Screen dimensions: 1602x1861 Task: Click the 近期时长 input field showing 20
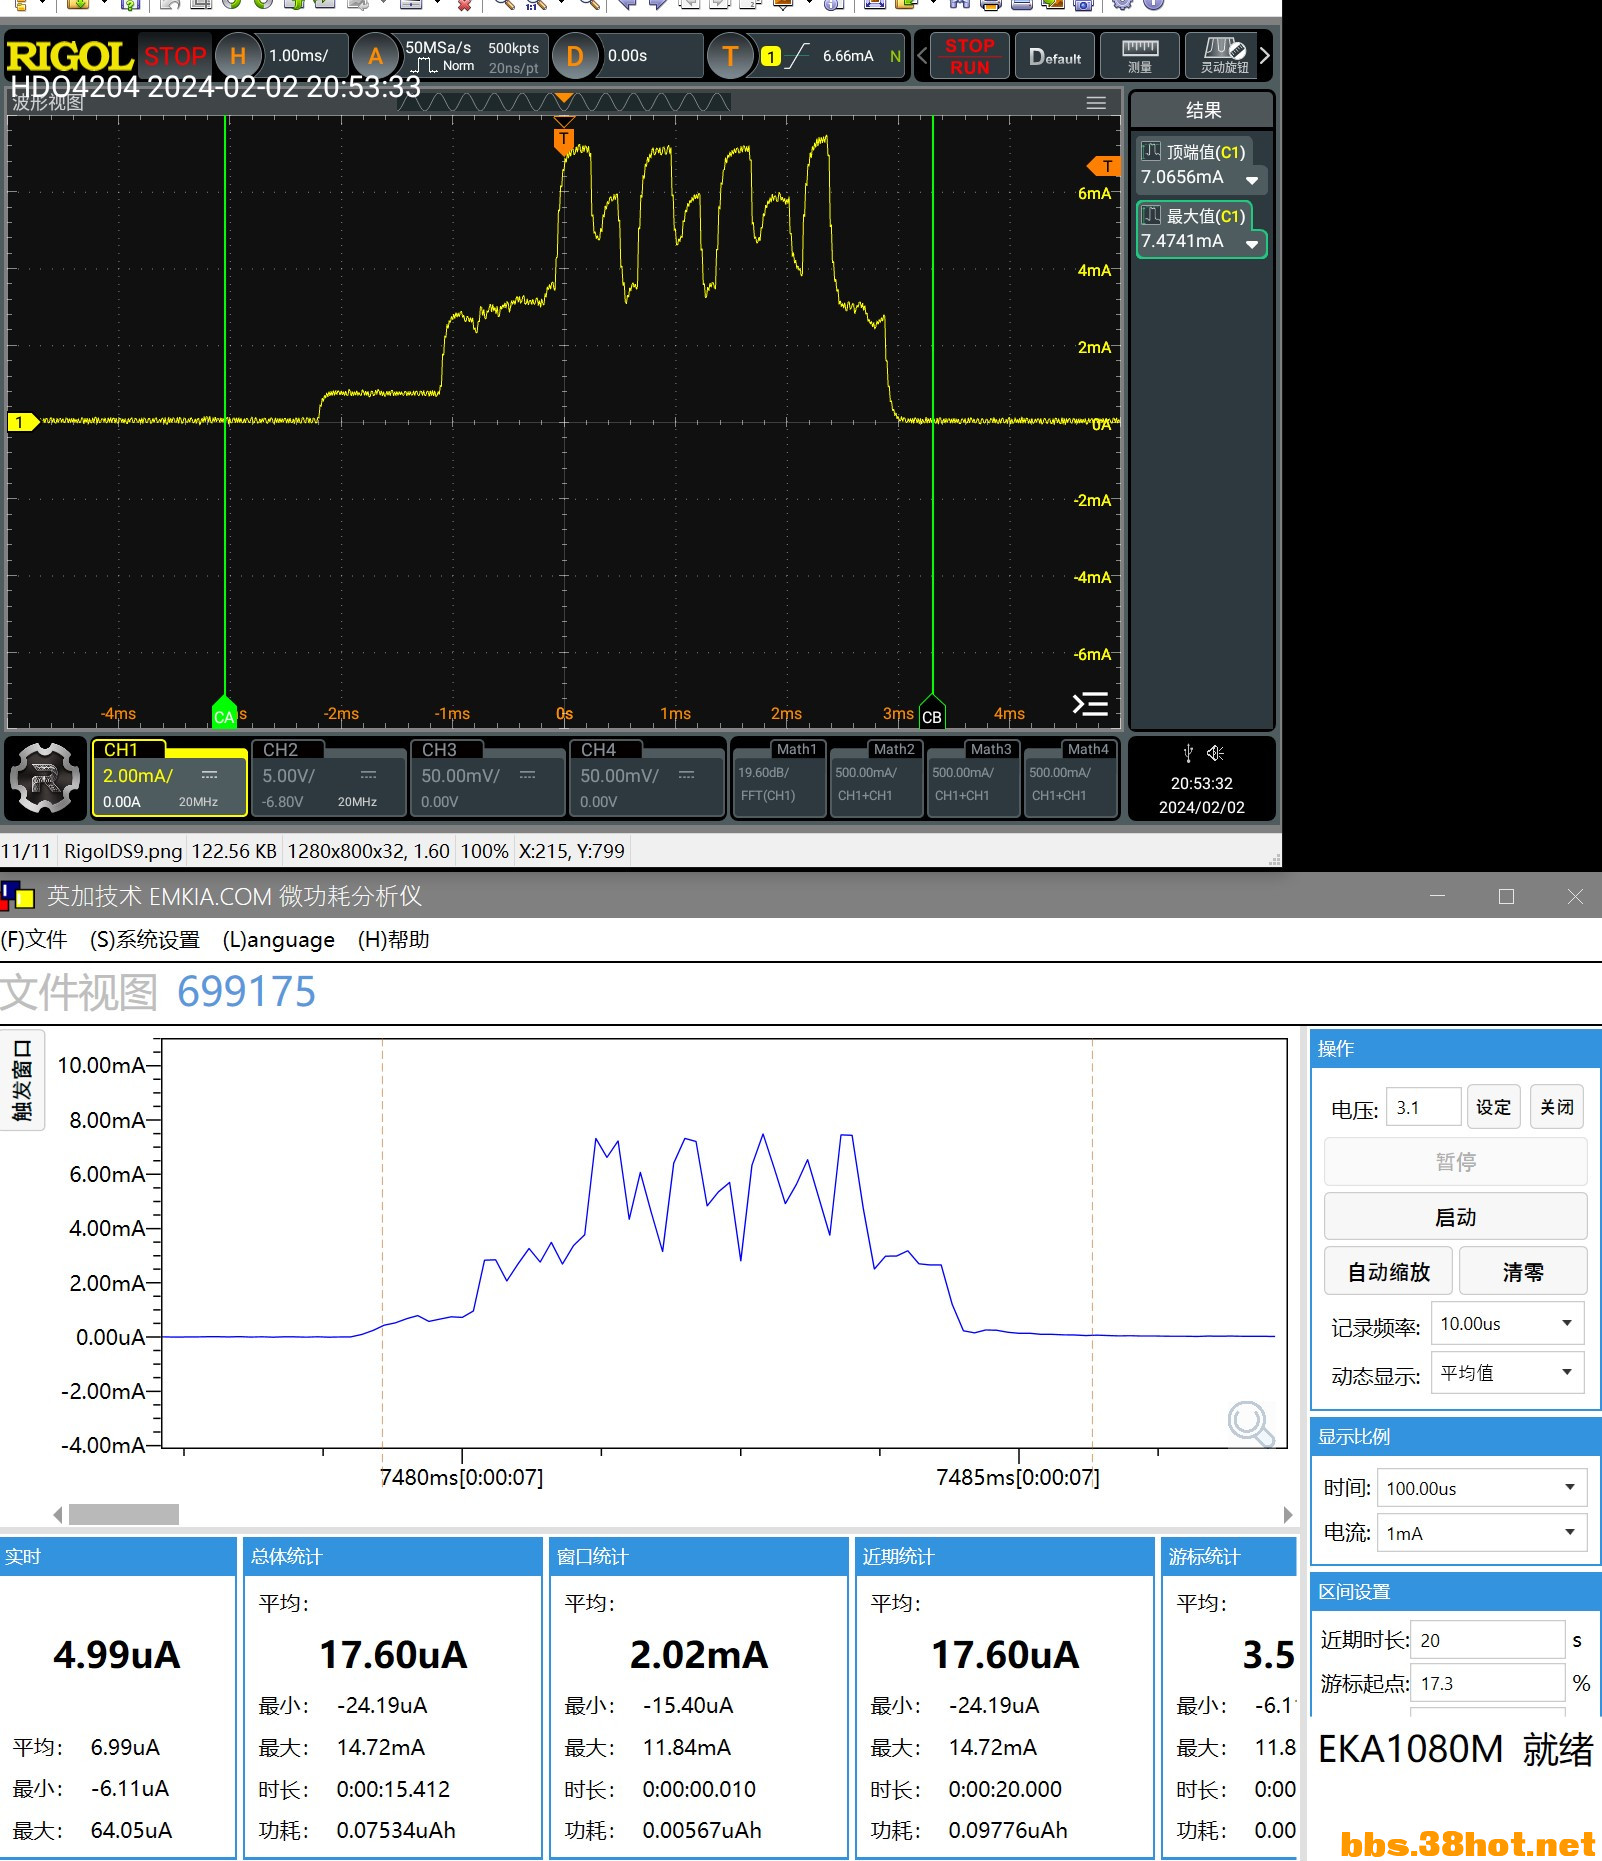pyautogui.click(x=1487, y=1640)
